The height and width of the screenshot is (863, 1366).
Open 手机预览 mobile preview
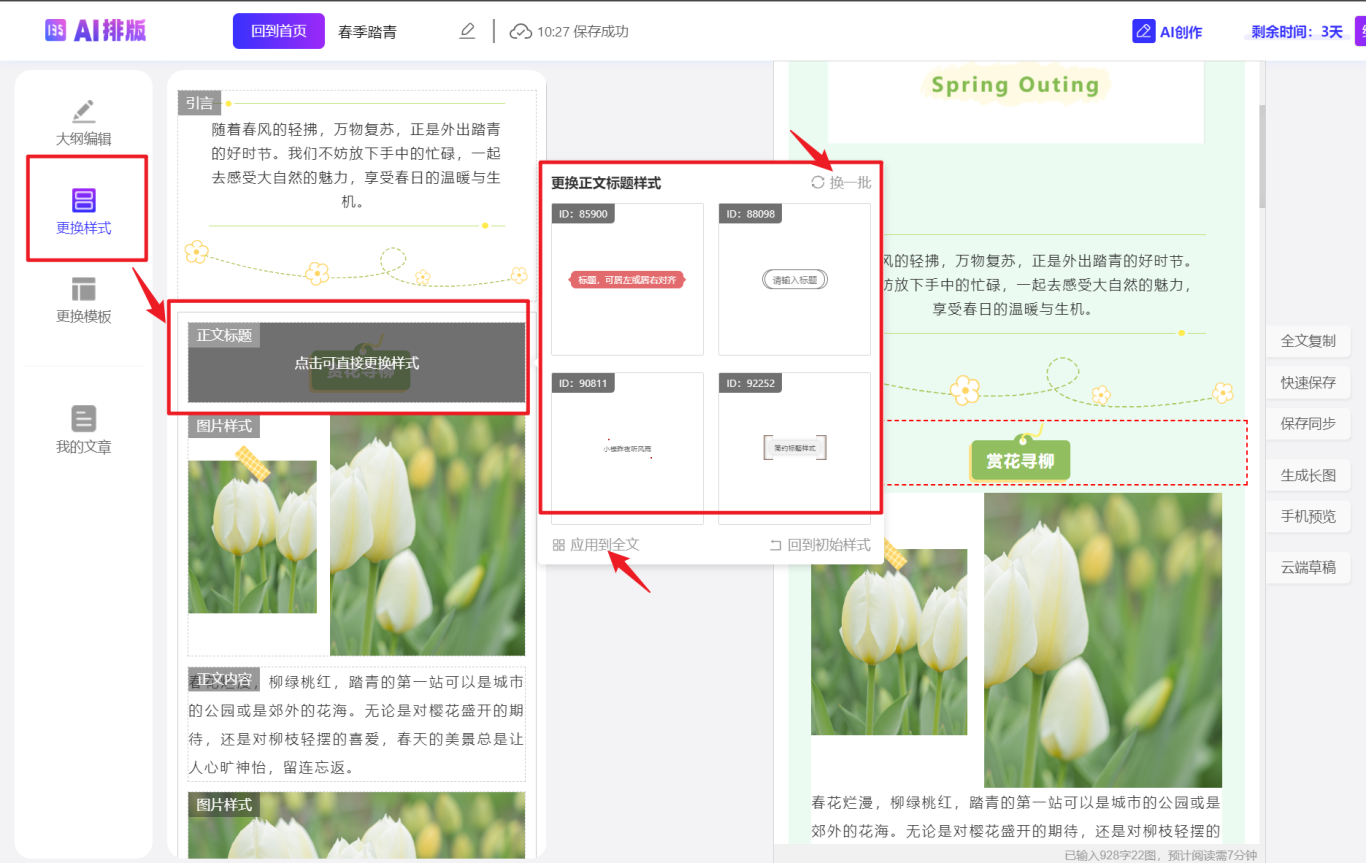[1308, 516]
